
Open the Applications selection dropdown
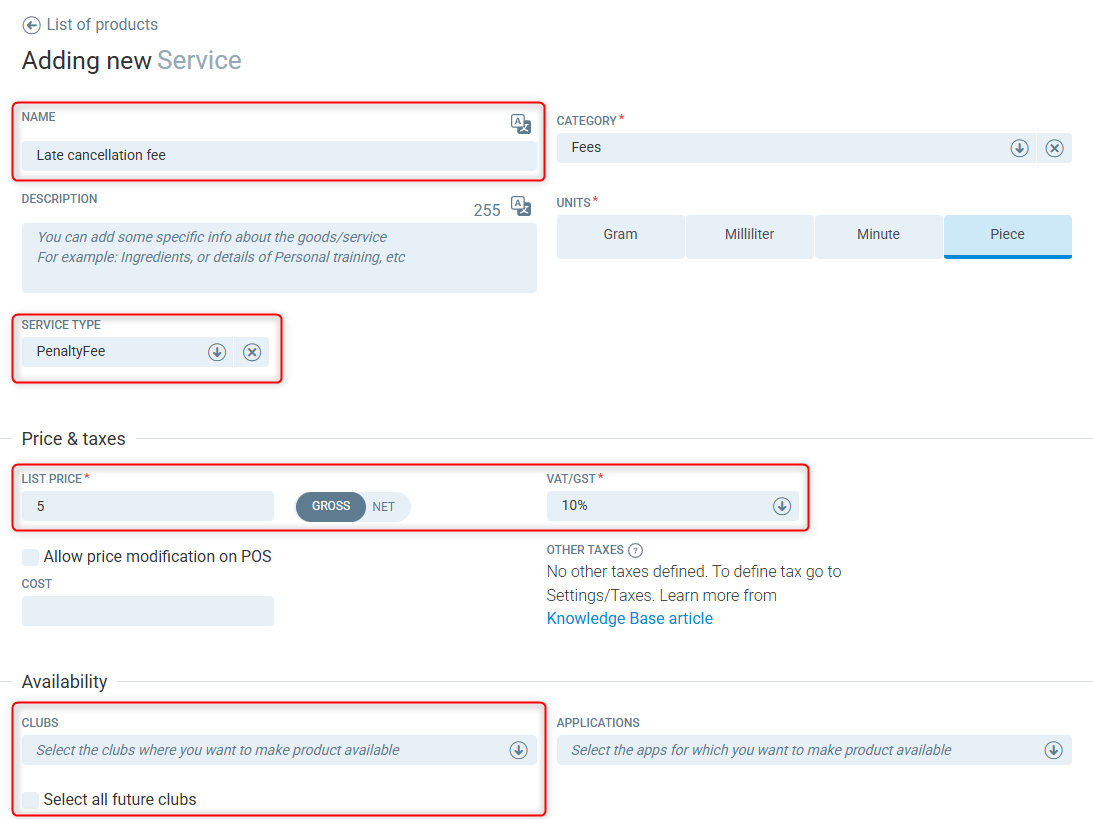(x=1053, y=750)
